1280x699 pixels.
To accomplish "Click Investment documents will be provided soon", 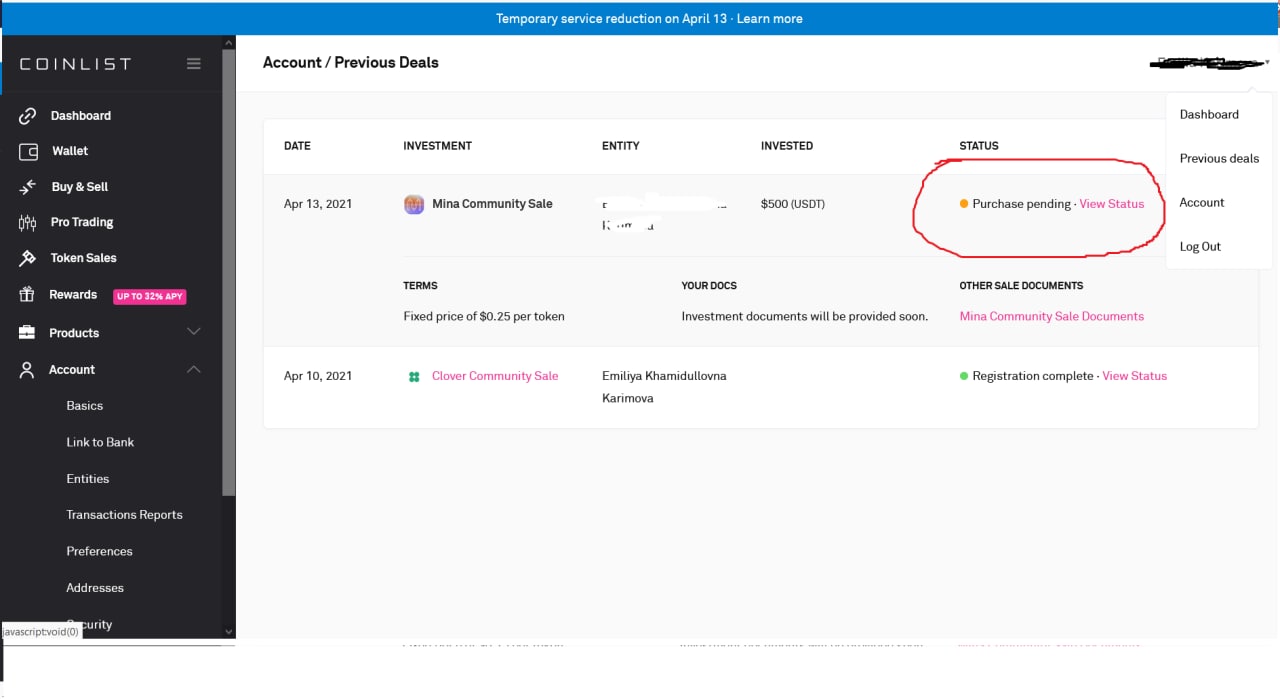I will [x=805, y=316].
